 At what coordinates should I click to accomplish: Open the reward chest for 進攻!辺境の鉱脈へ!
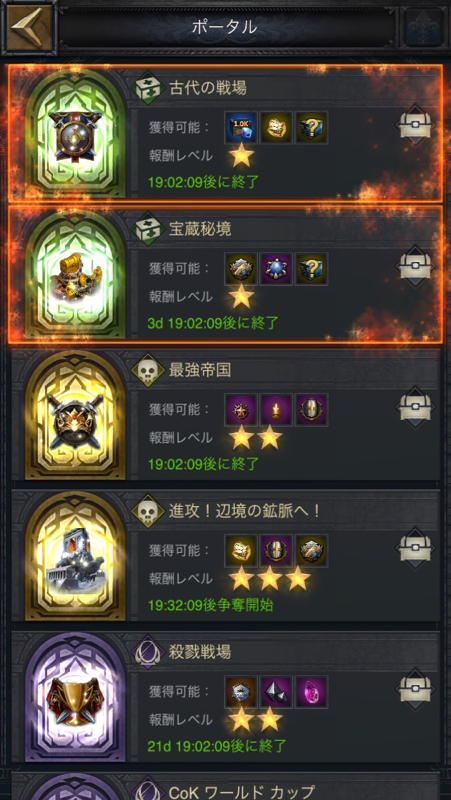[415, 548]
